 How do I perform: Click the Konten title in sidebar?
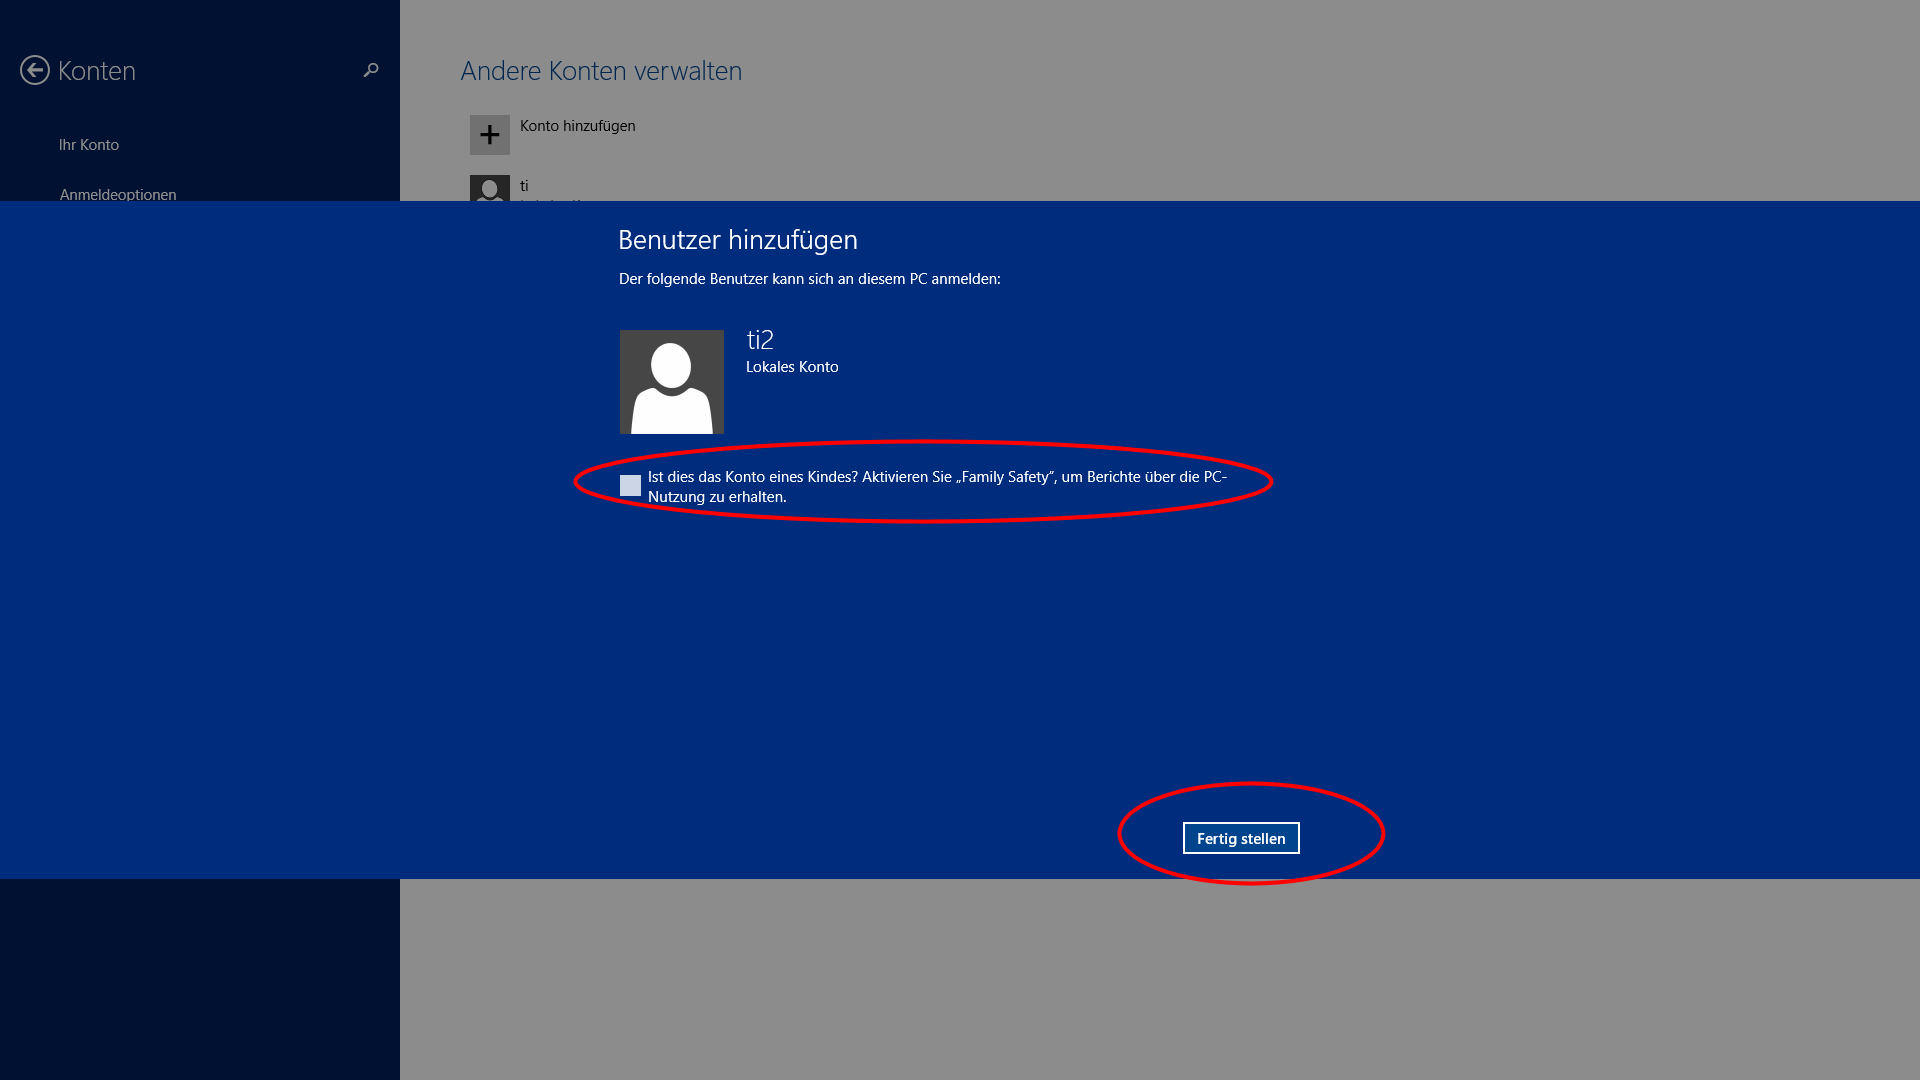click(x=97, y=71)
